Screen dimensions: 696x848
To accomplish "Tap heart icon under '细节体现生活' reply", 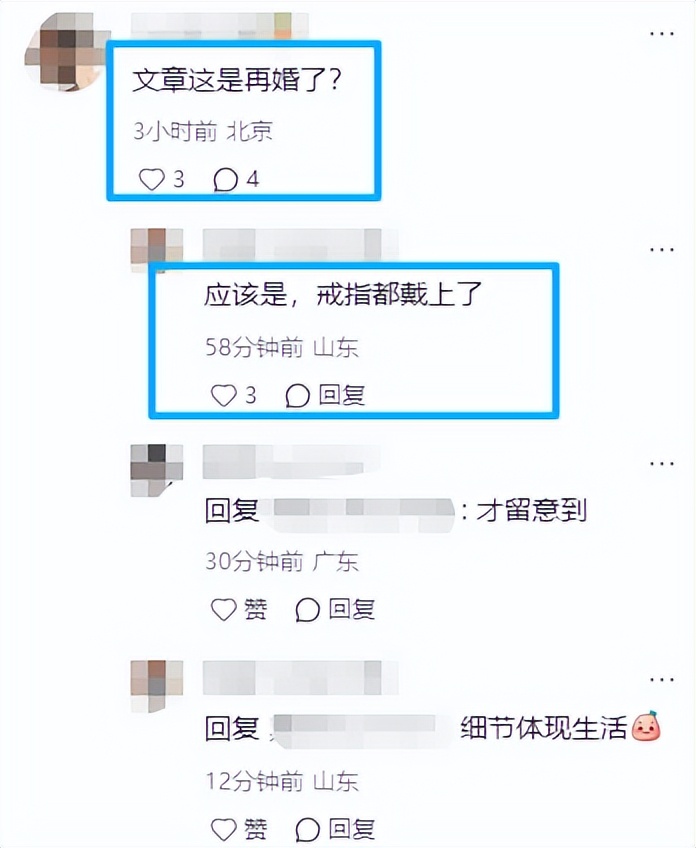I will click(x=223, y=829).
